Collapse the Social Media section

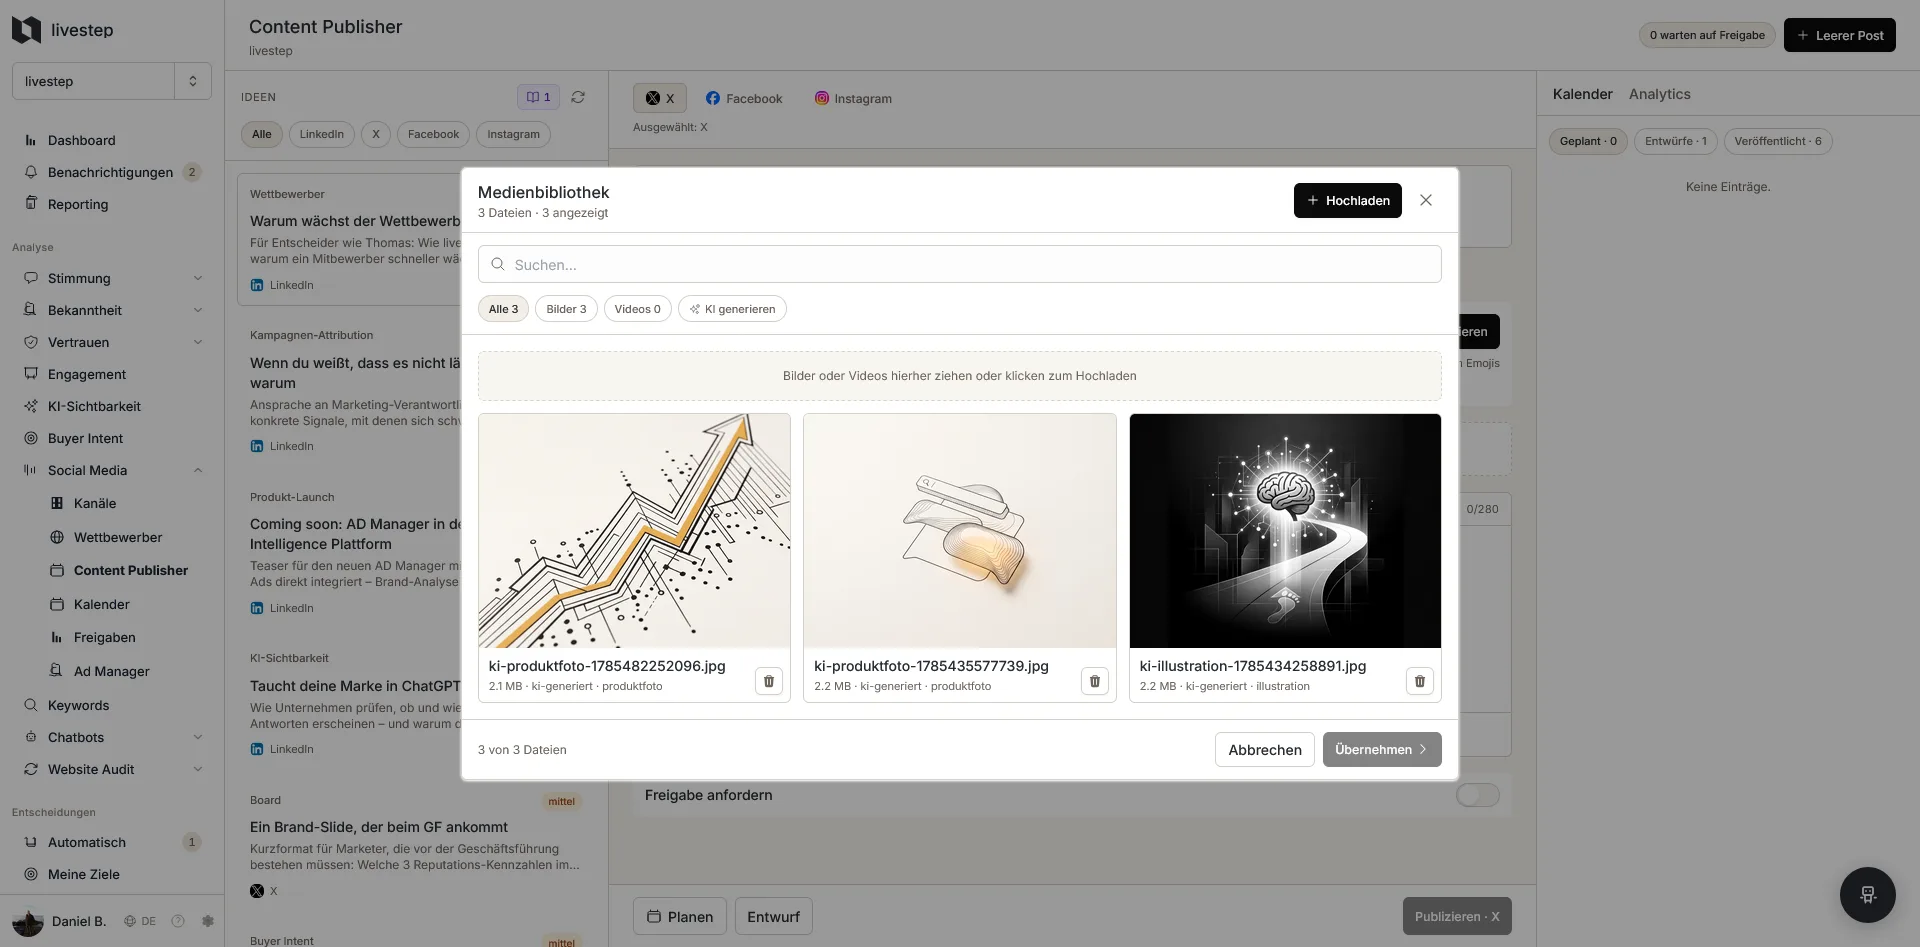pos(197,470)
